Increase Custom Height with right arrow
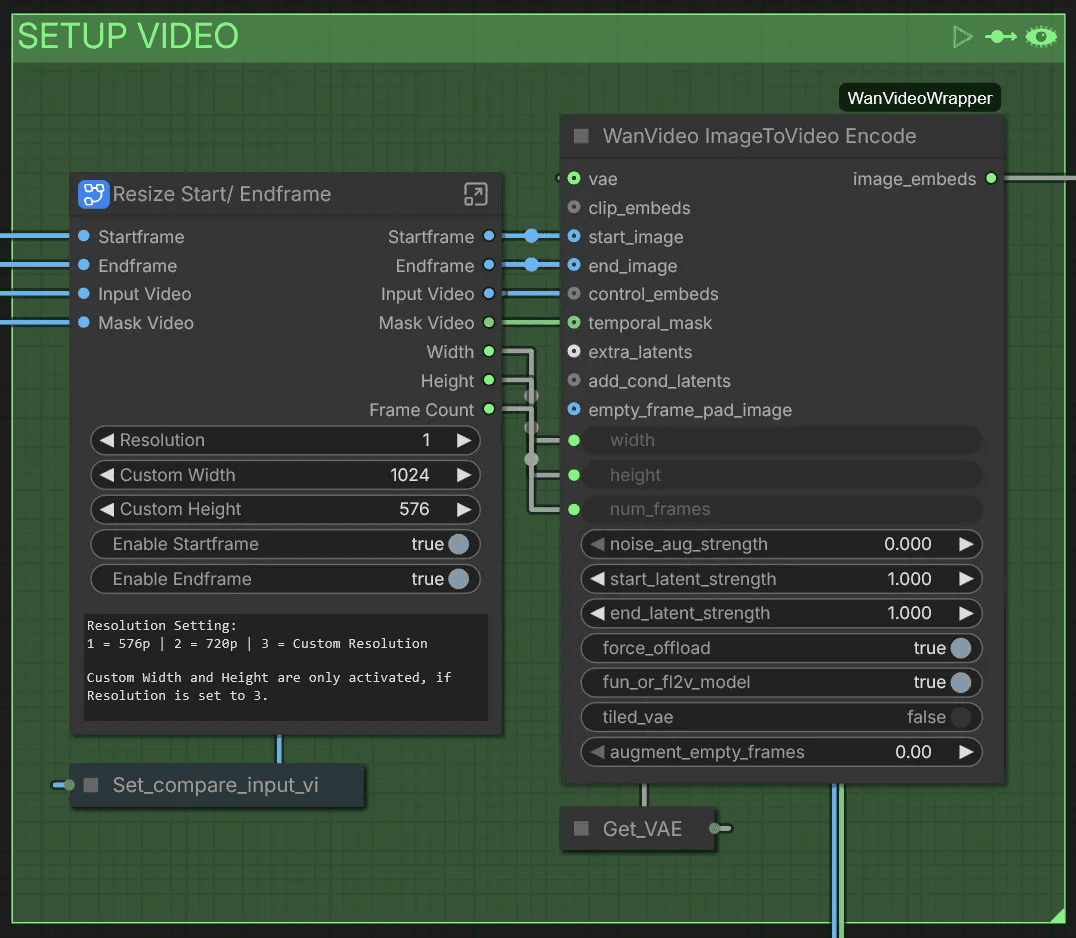 tap(465, 509)
